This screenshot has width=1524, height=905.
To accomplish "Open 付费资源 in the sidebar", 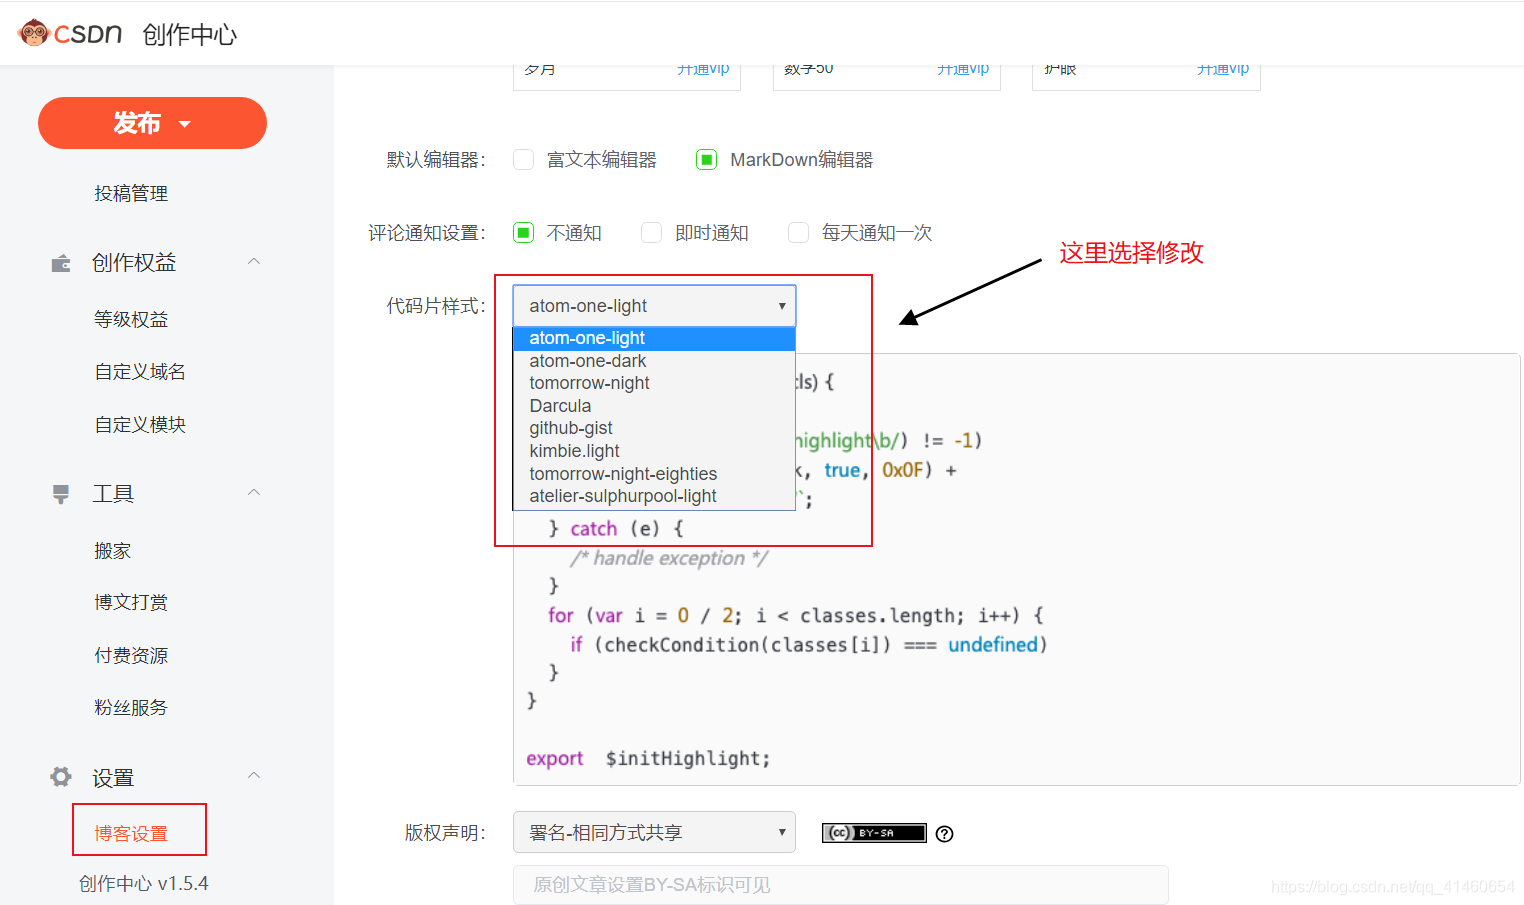I will tap(131, 656).
